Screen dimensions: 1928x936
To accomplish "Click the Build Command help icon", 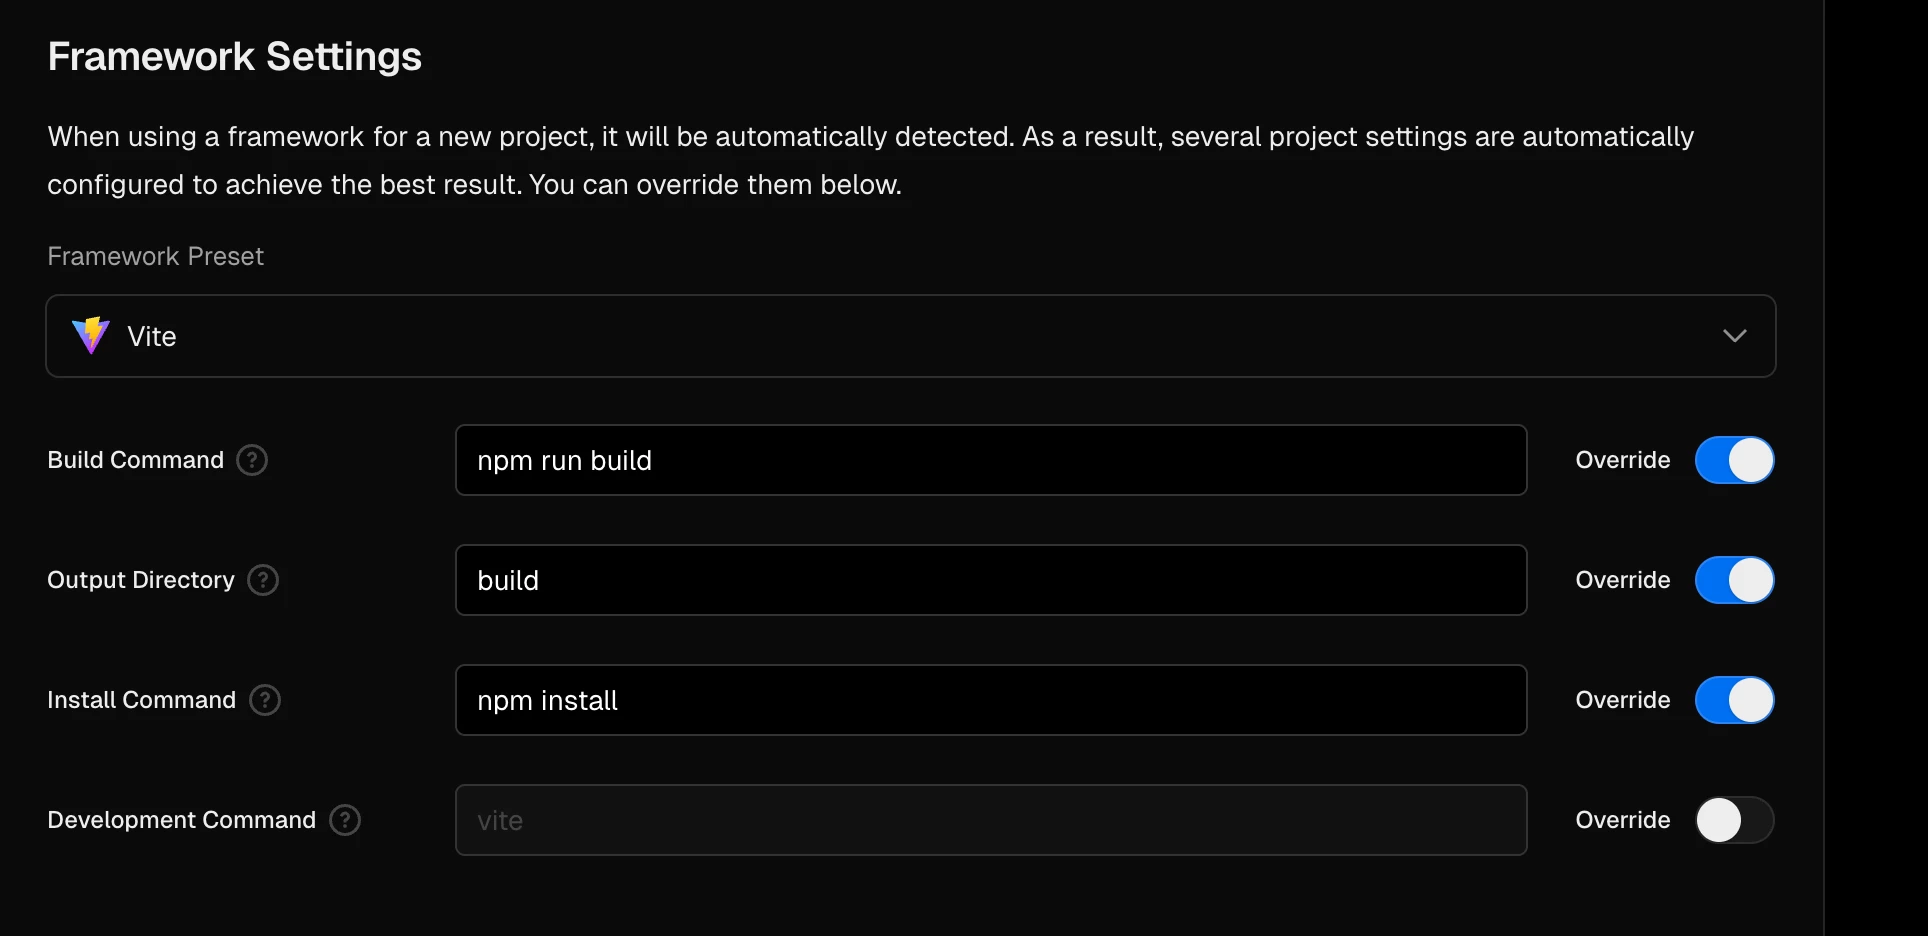I will pyautogui.click(x=252, y=460).
